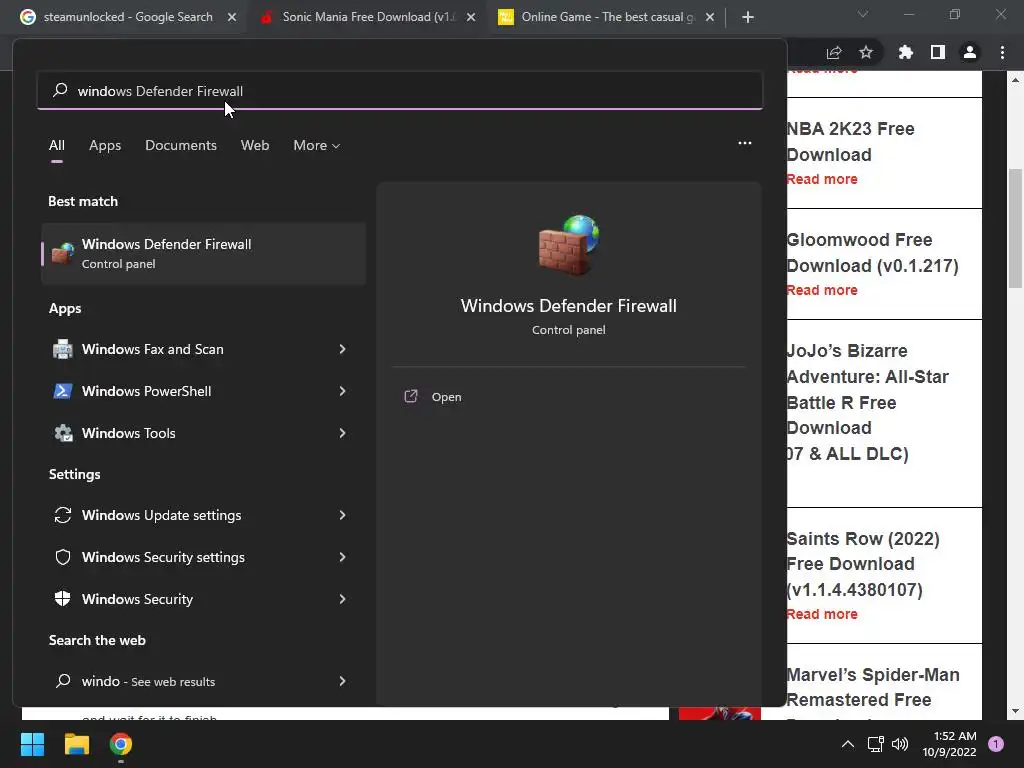Expand Windows Fax and Scan chevron
Viewport: 1024px width, 768px height.
pyautogui.click(x=342, y=349)
